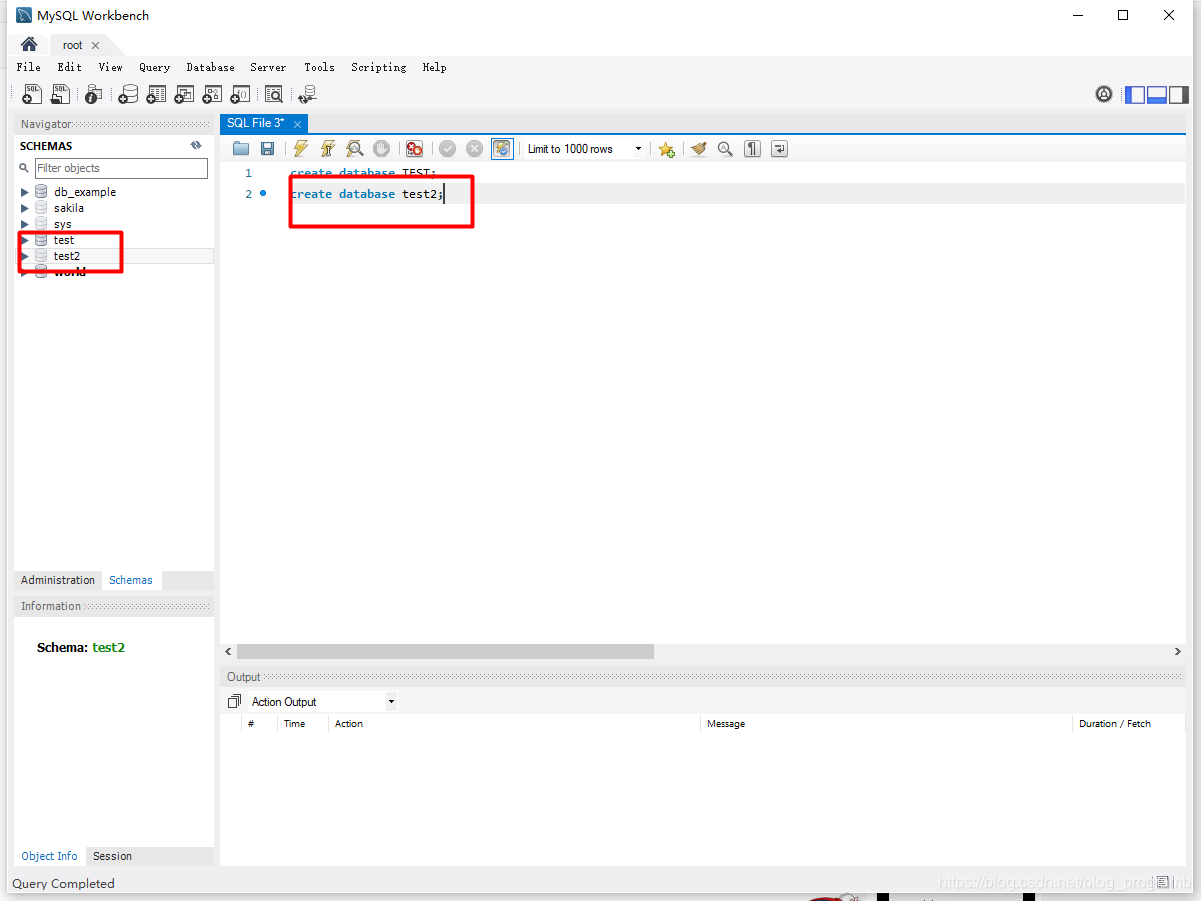1201x901 pixels.
Task: Execute the whole script lightning icon
Action: pos(300,149)
